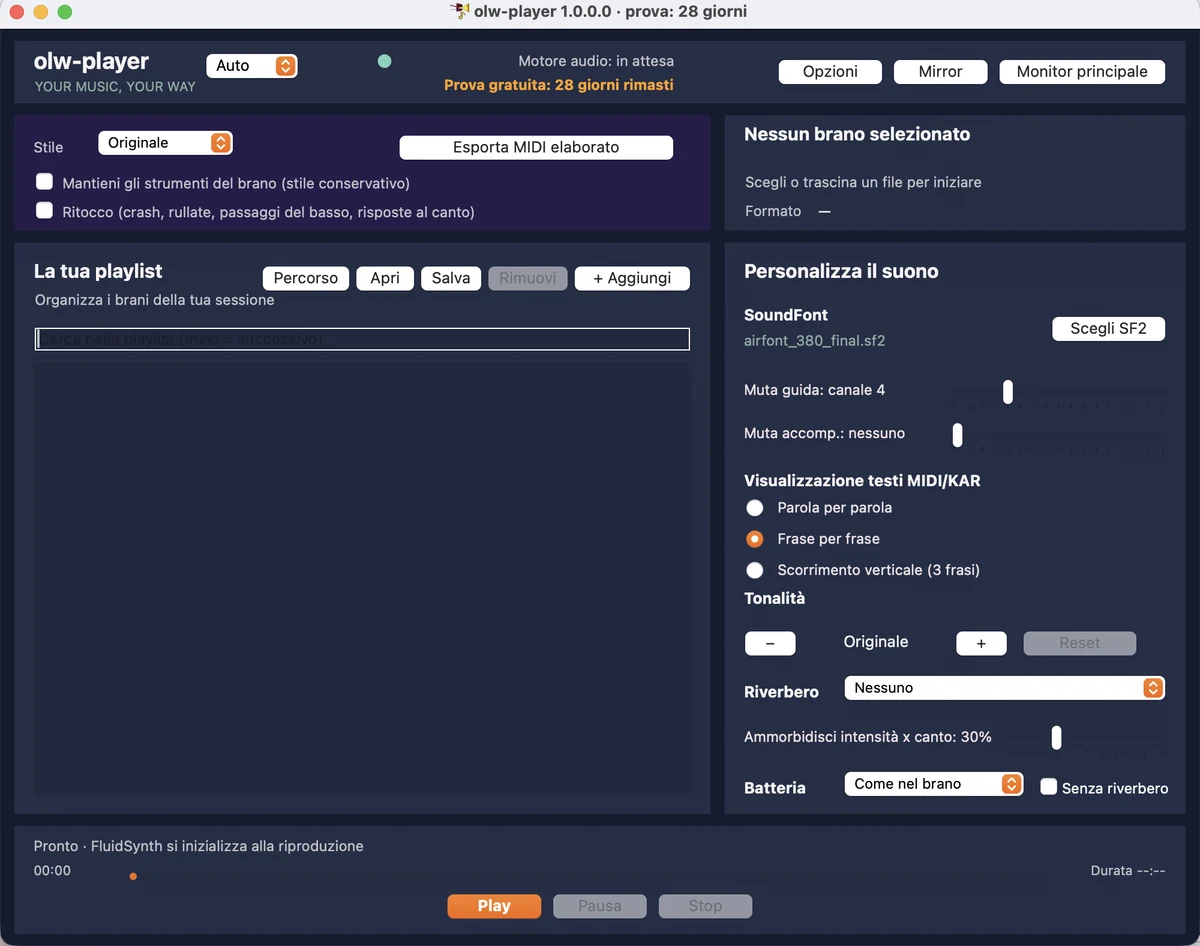Minimize window with yellow button
This screenshot has height=946, width=1200.
(41, 12)
